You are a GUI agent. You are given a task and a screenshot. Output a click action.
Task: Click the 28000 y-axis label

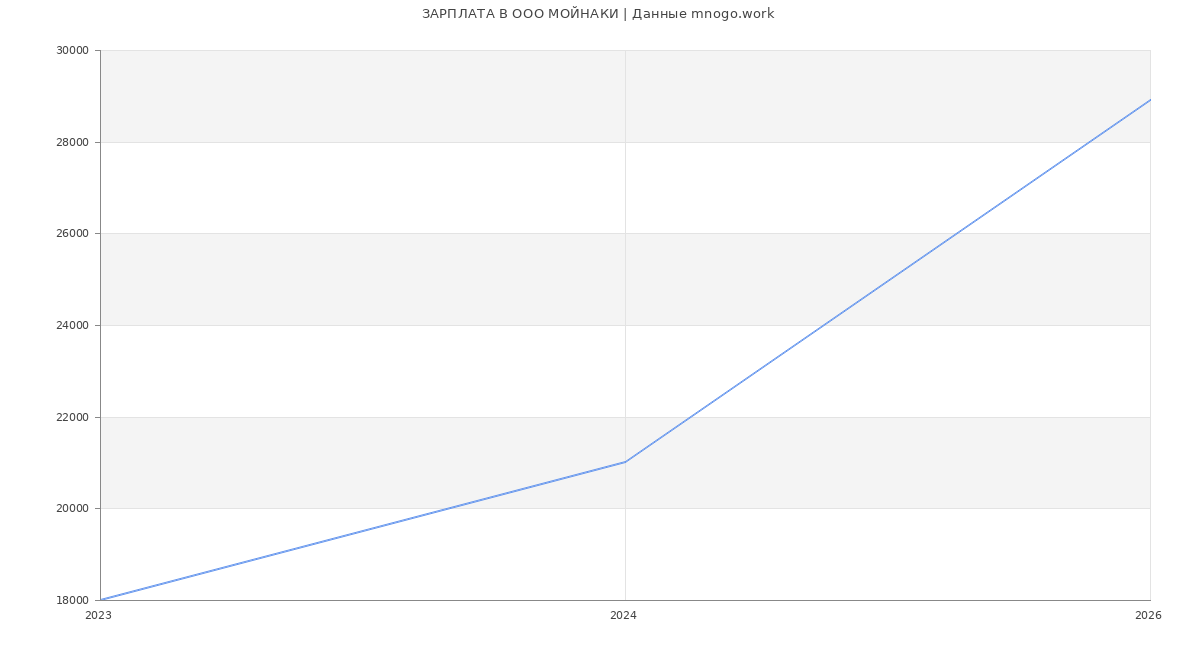73,142
